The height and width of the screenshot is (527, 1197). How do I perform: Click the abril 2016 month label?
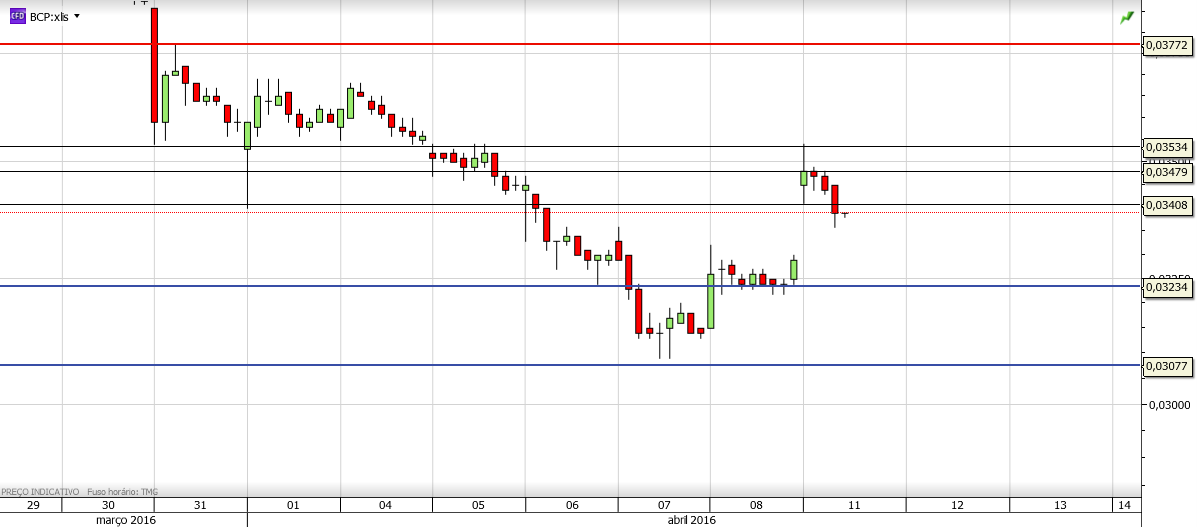[x=692, y=520]
